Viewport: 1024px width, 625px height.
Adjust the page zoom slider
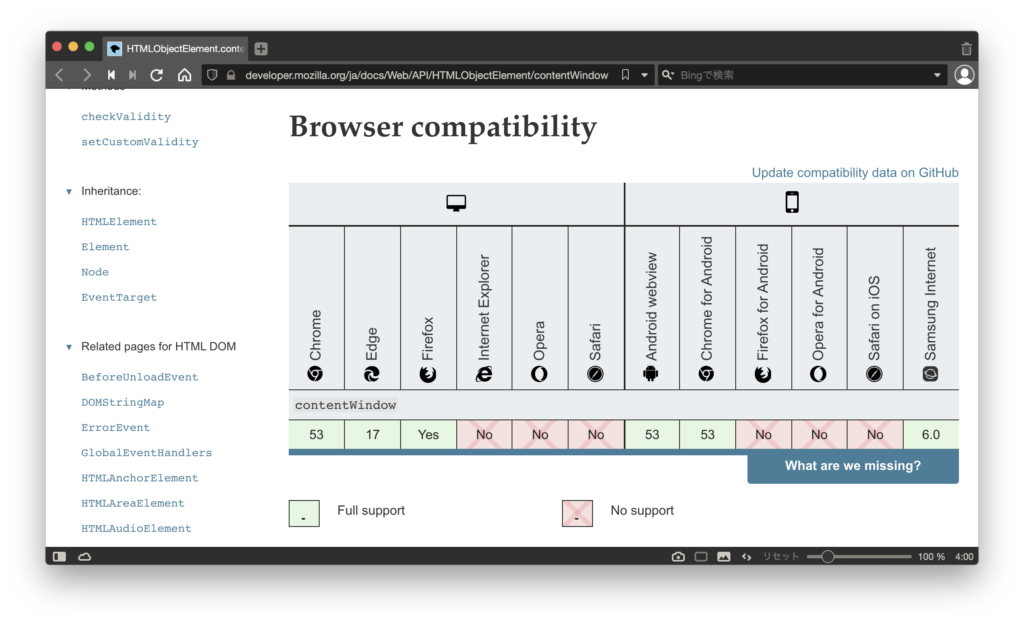[x=828, y=557]
